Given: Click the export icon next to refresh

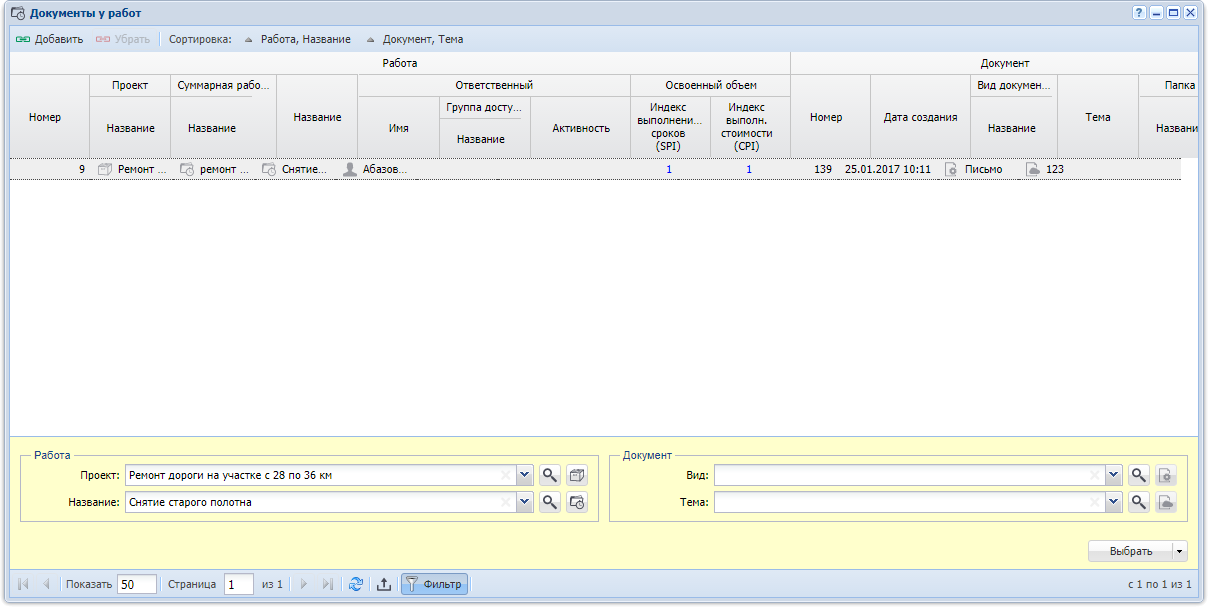Looking at the screenshot, I should [x=383, y=584].
